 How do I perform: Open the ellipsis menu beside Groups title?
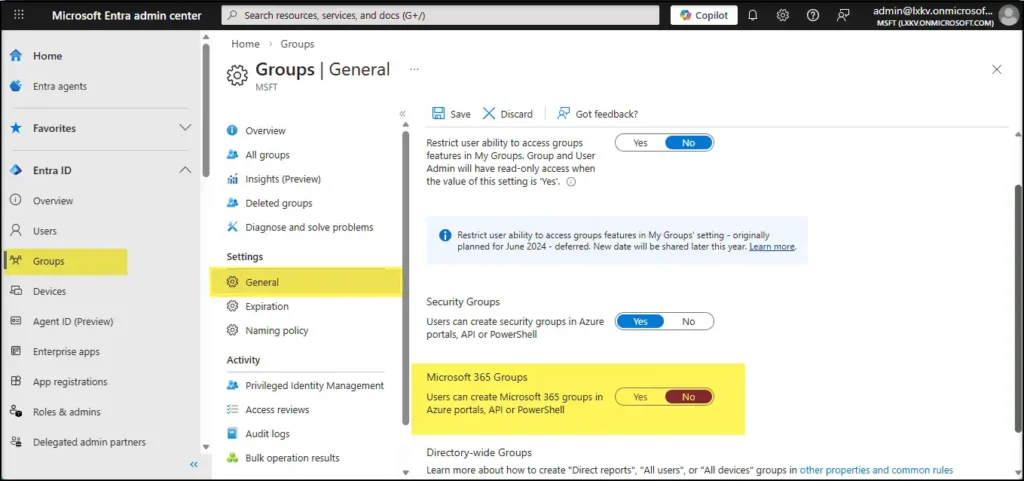click(414, 69)
